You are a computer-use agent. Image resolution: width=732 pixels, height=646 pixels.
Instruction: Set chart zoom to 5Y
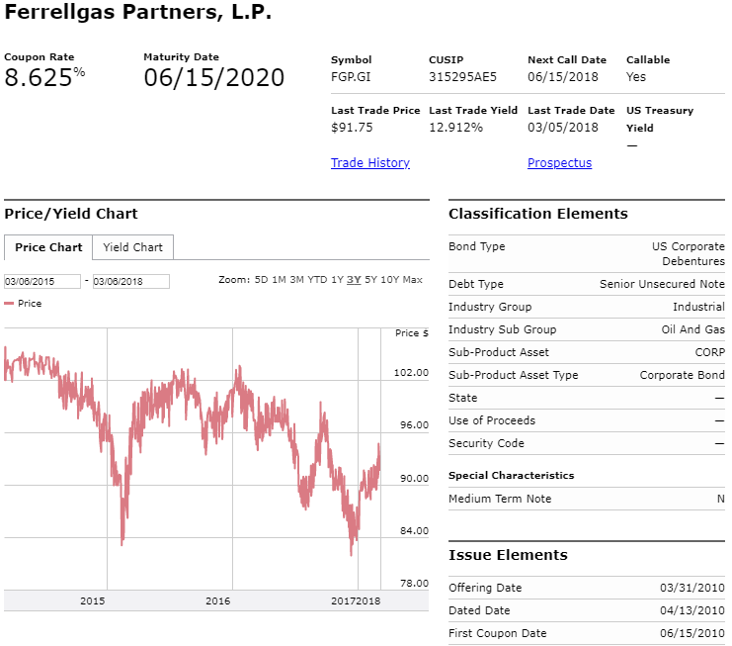click(371, 280)
